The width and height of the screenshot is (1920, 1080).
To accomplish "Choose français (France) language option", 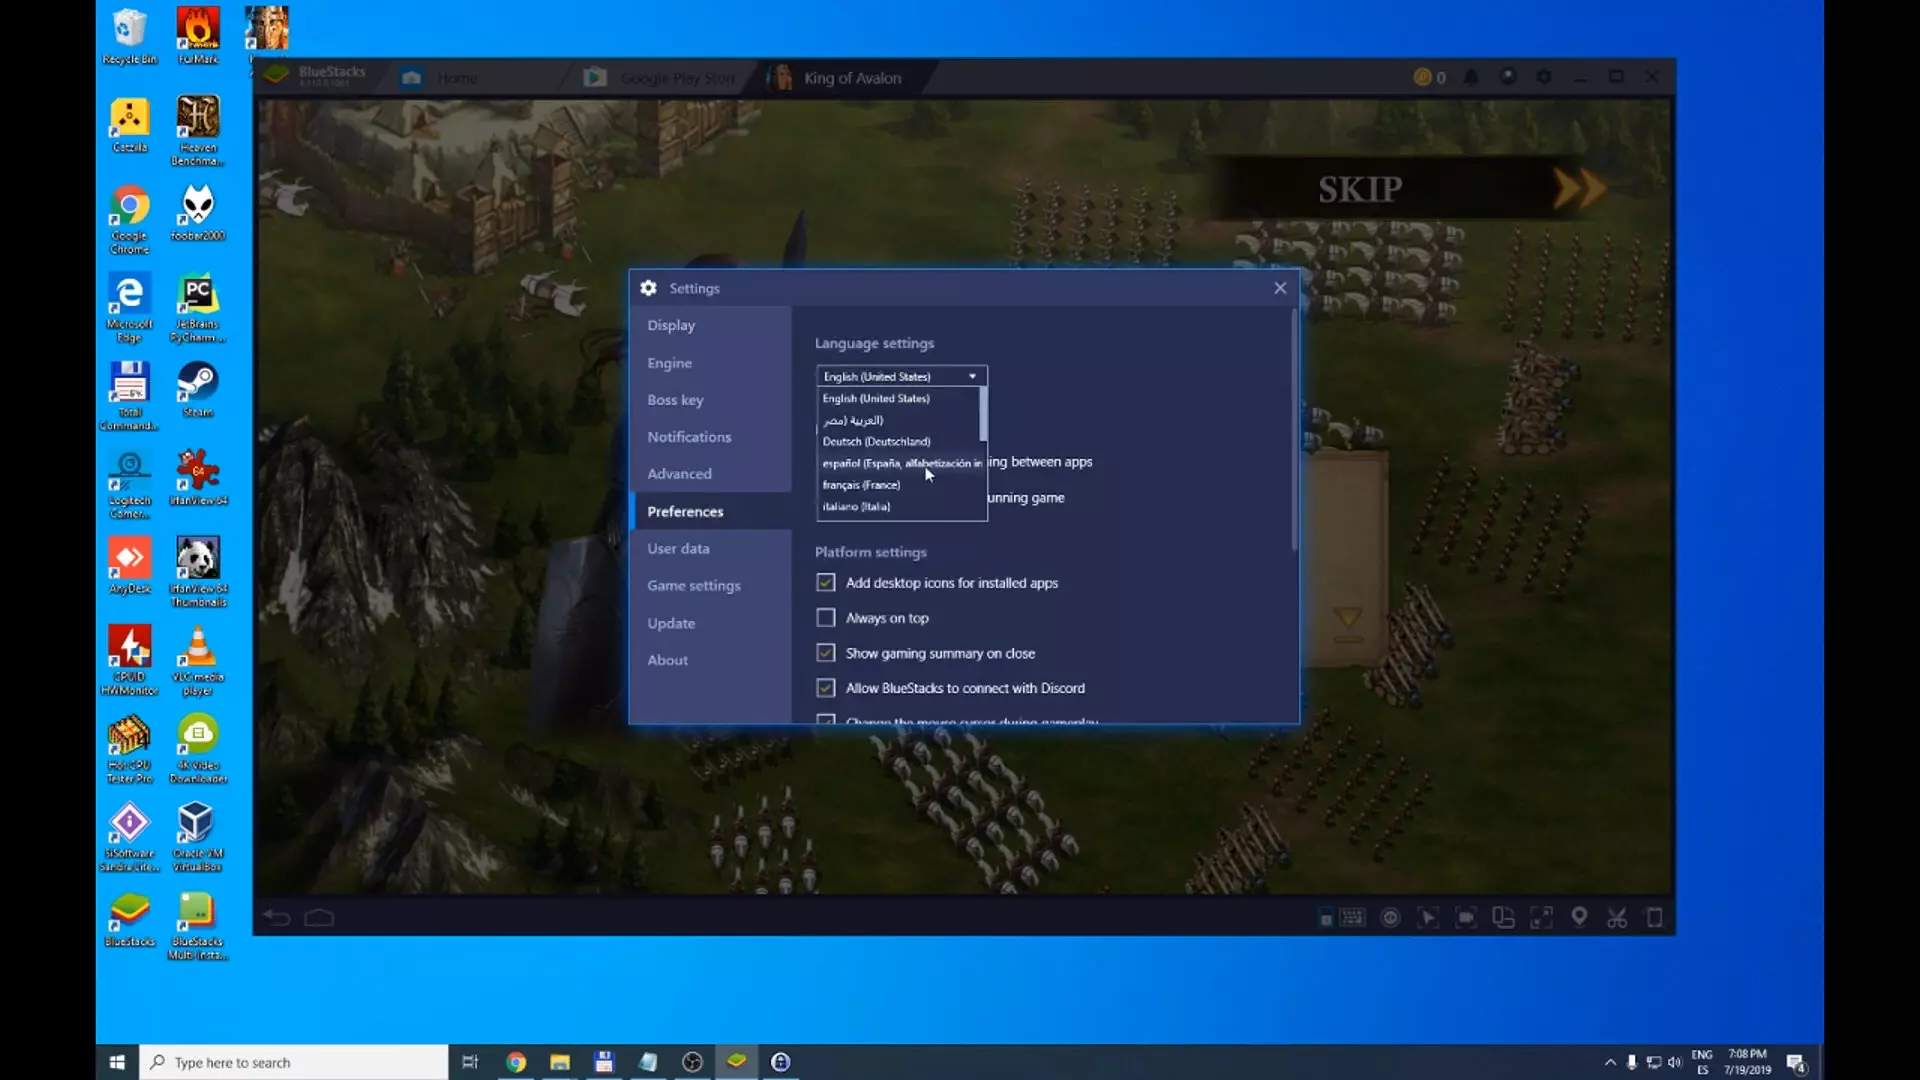I will (x=861, y=485).
